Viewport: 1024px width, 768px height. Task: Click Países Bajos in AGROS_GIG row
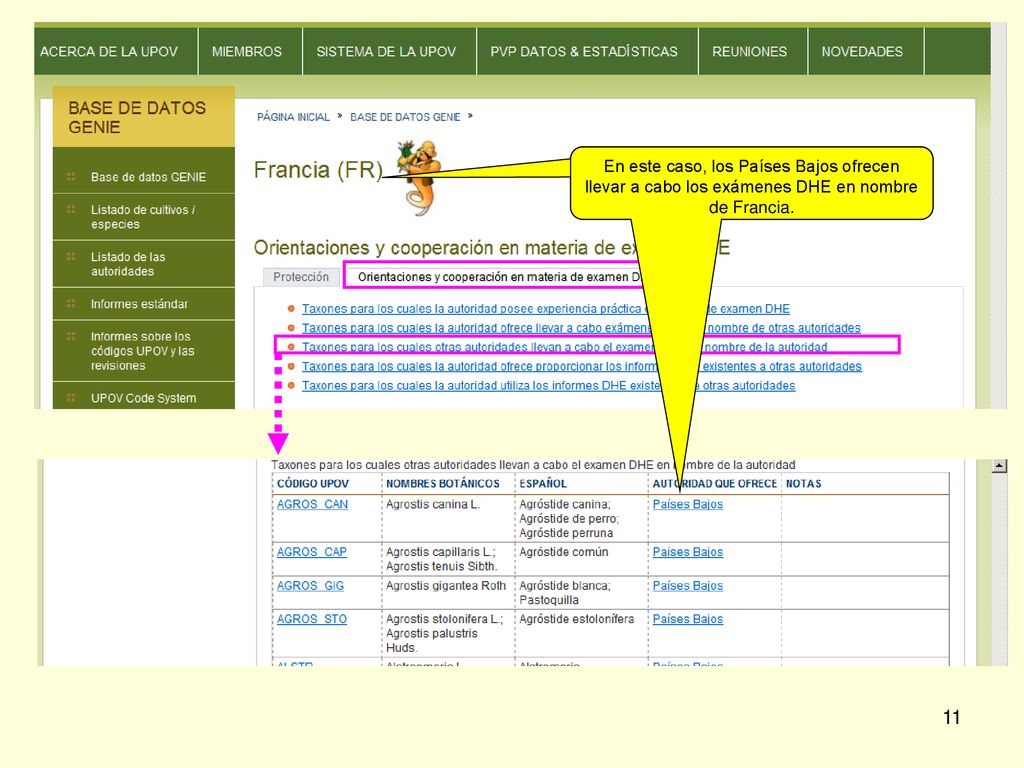tap(688, 586)
